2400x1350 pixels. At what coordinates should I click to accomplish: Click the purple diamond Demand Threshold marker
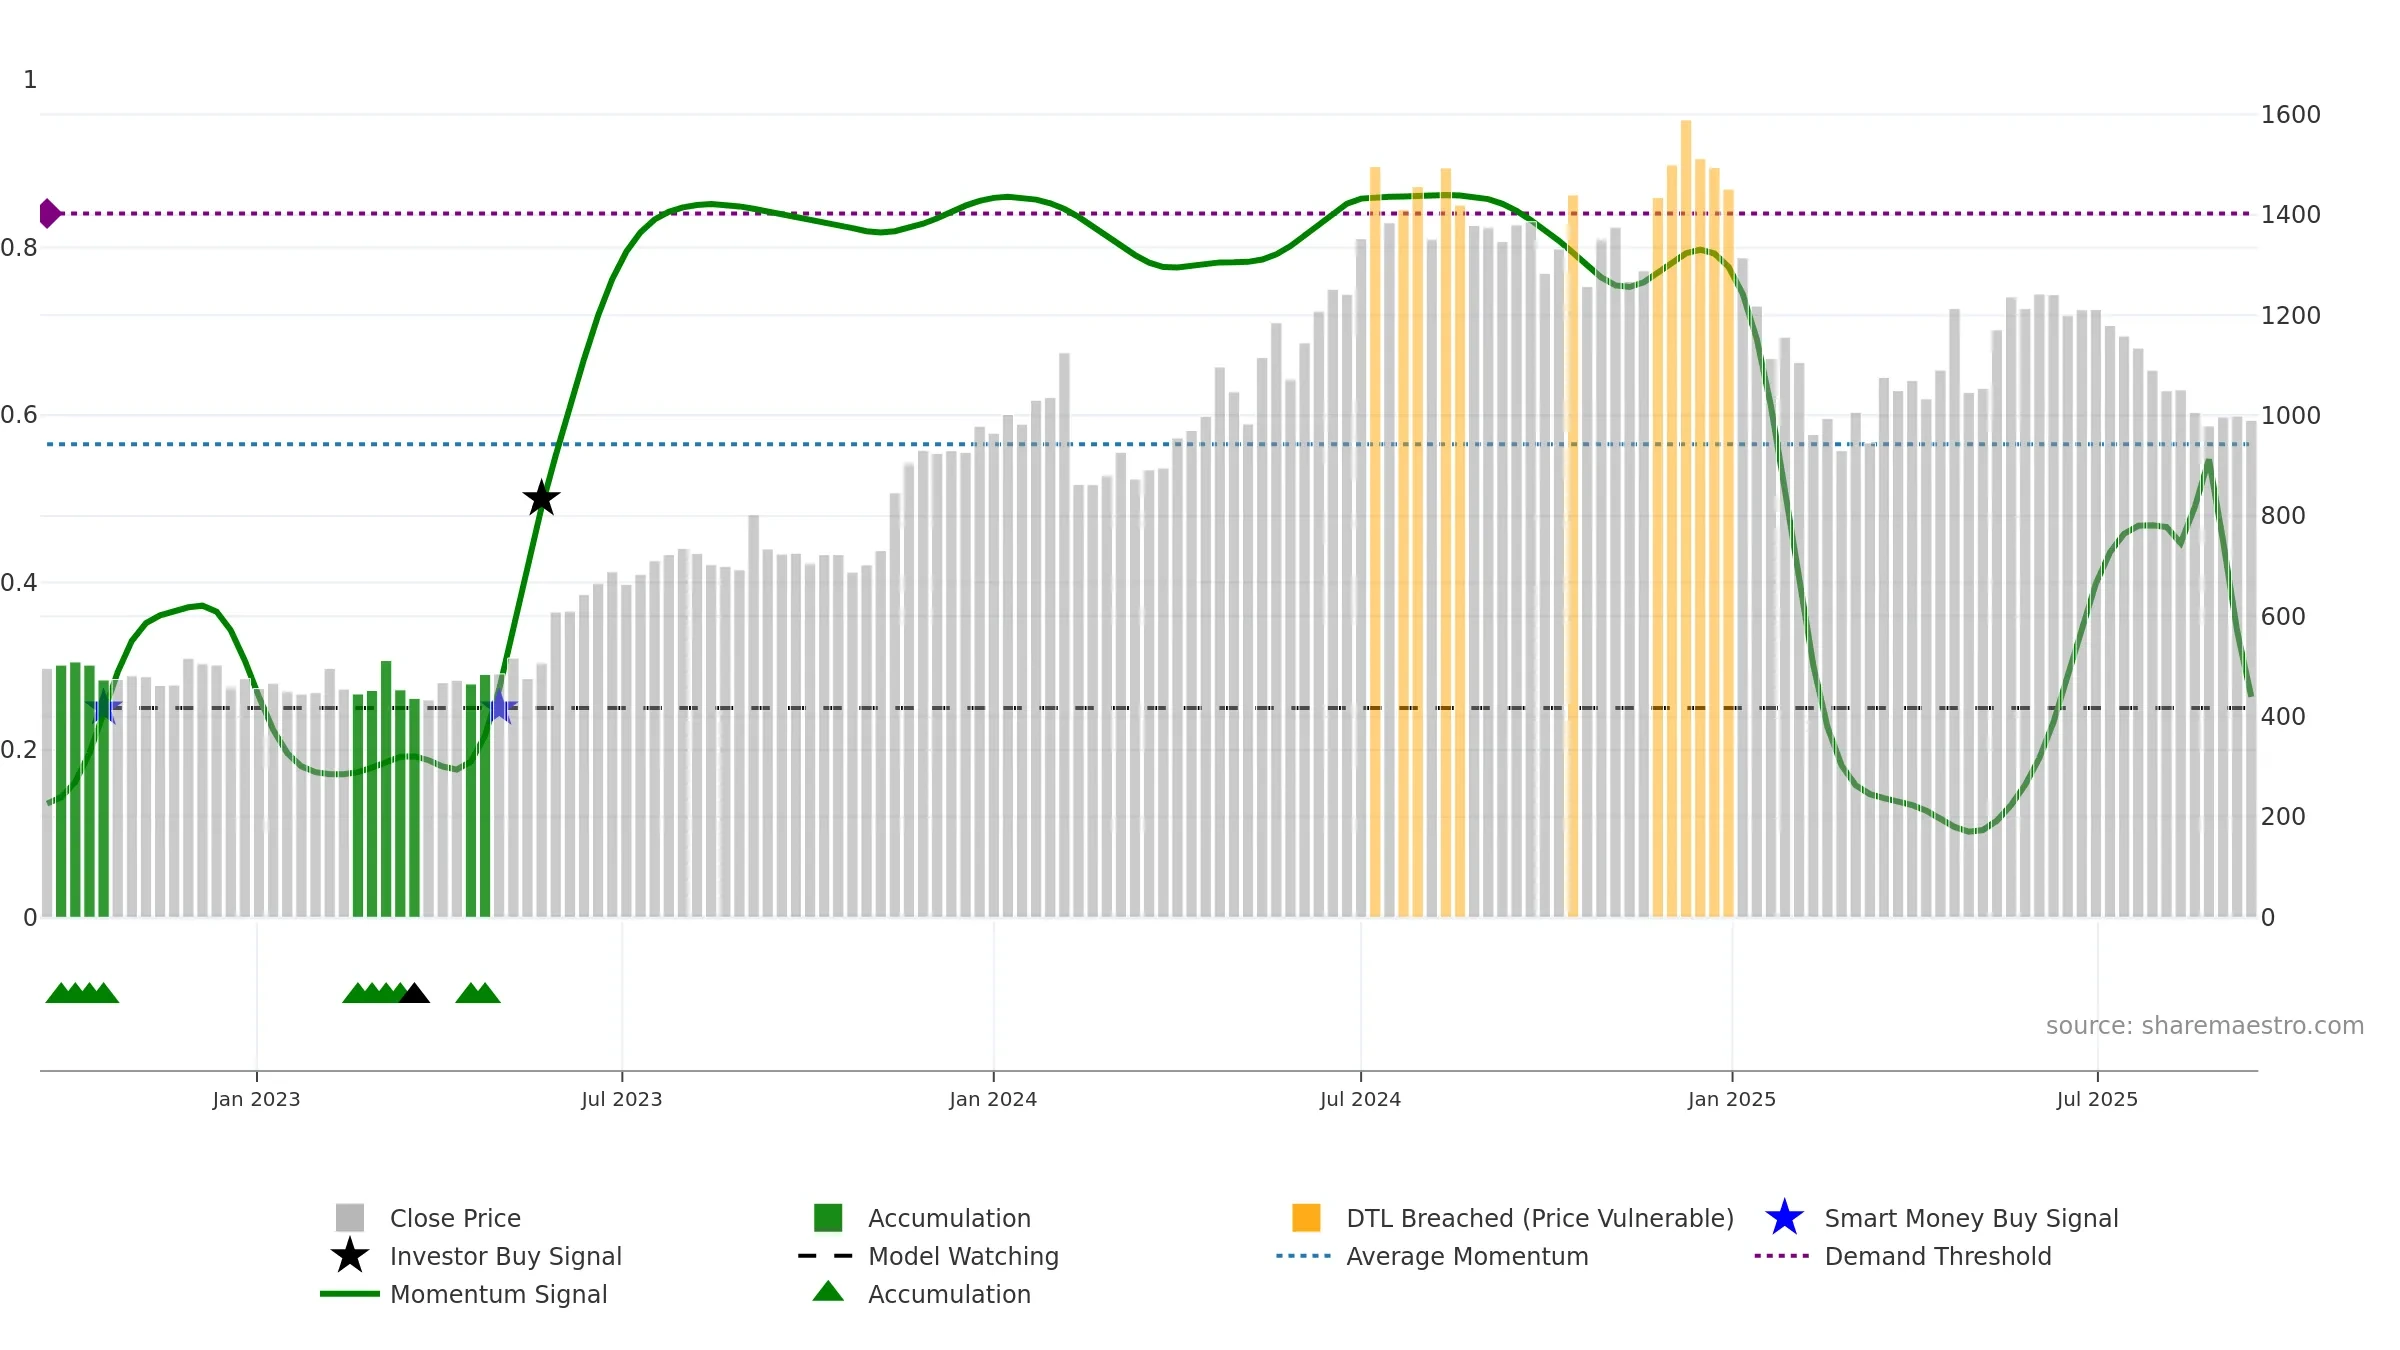click(x=50, y=213)
